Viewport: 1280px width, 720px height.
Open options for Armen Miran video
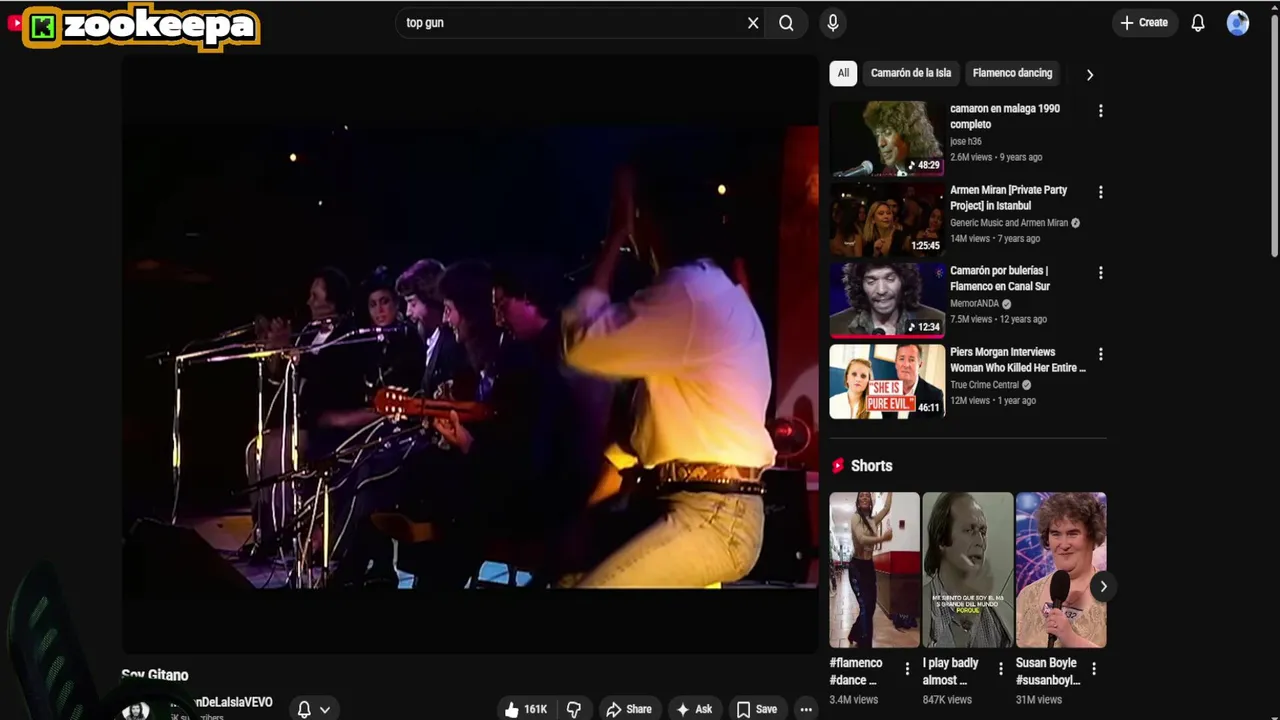(1101, 192)
